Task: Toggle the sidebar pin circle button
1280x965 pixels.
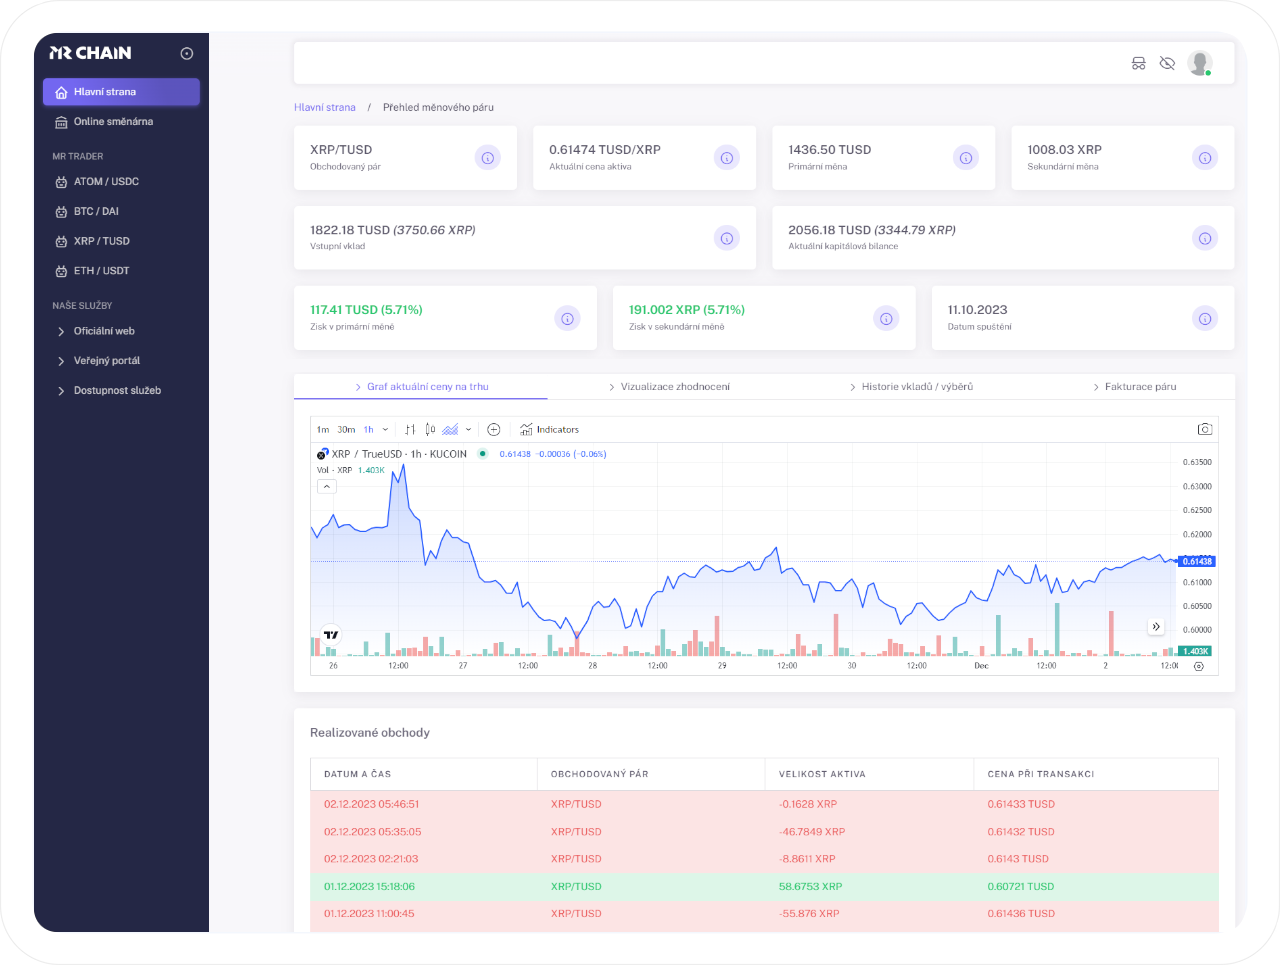Action: tap(187, 54)
